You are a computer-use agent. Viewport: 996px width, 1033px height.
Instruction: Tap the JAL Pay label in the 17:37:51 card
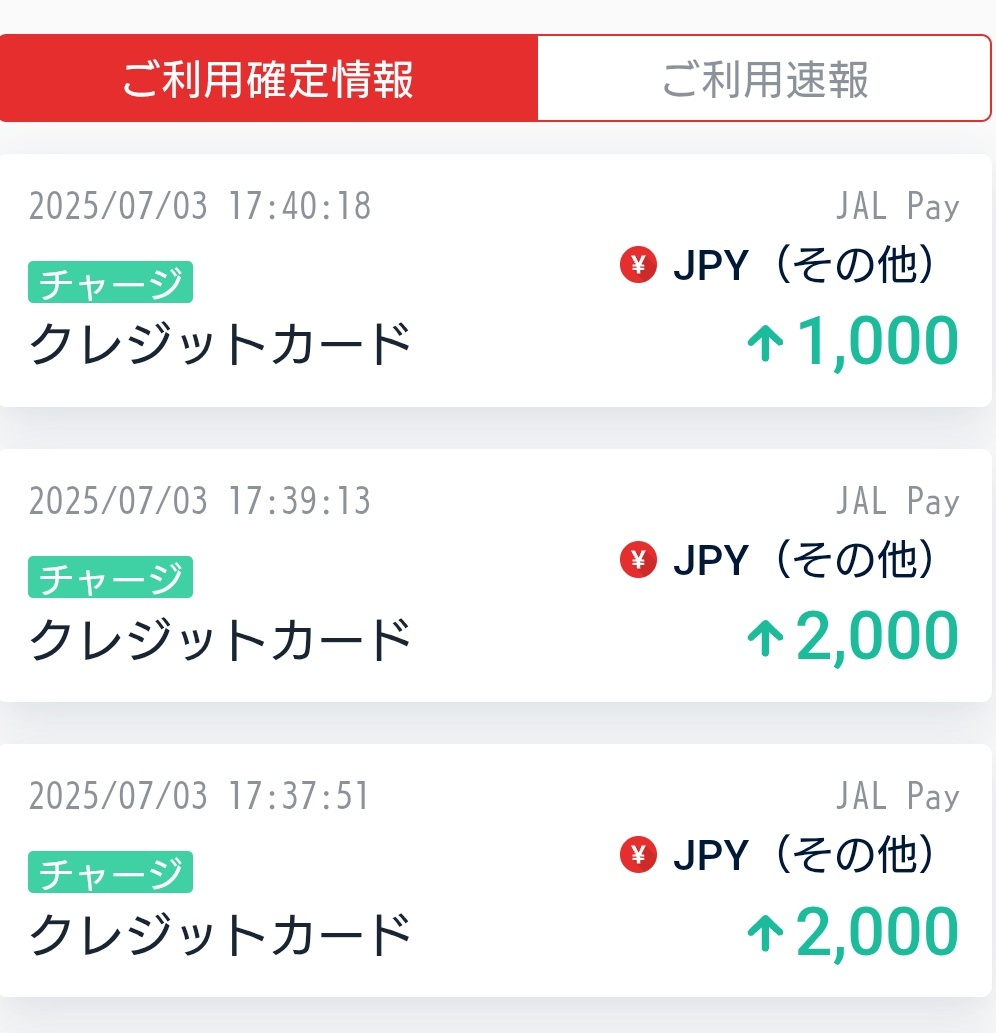point(898,796)
